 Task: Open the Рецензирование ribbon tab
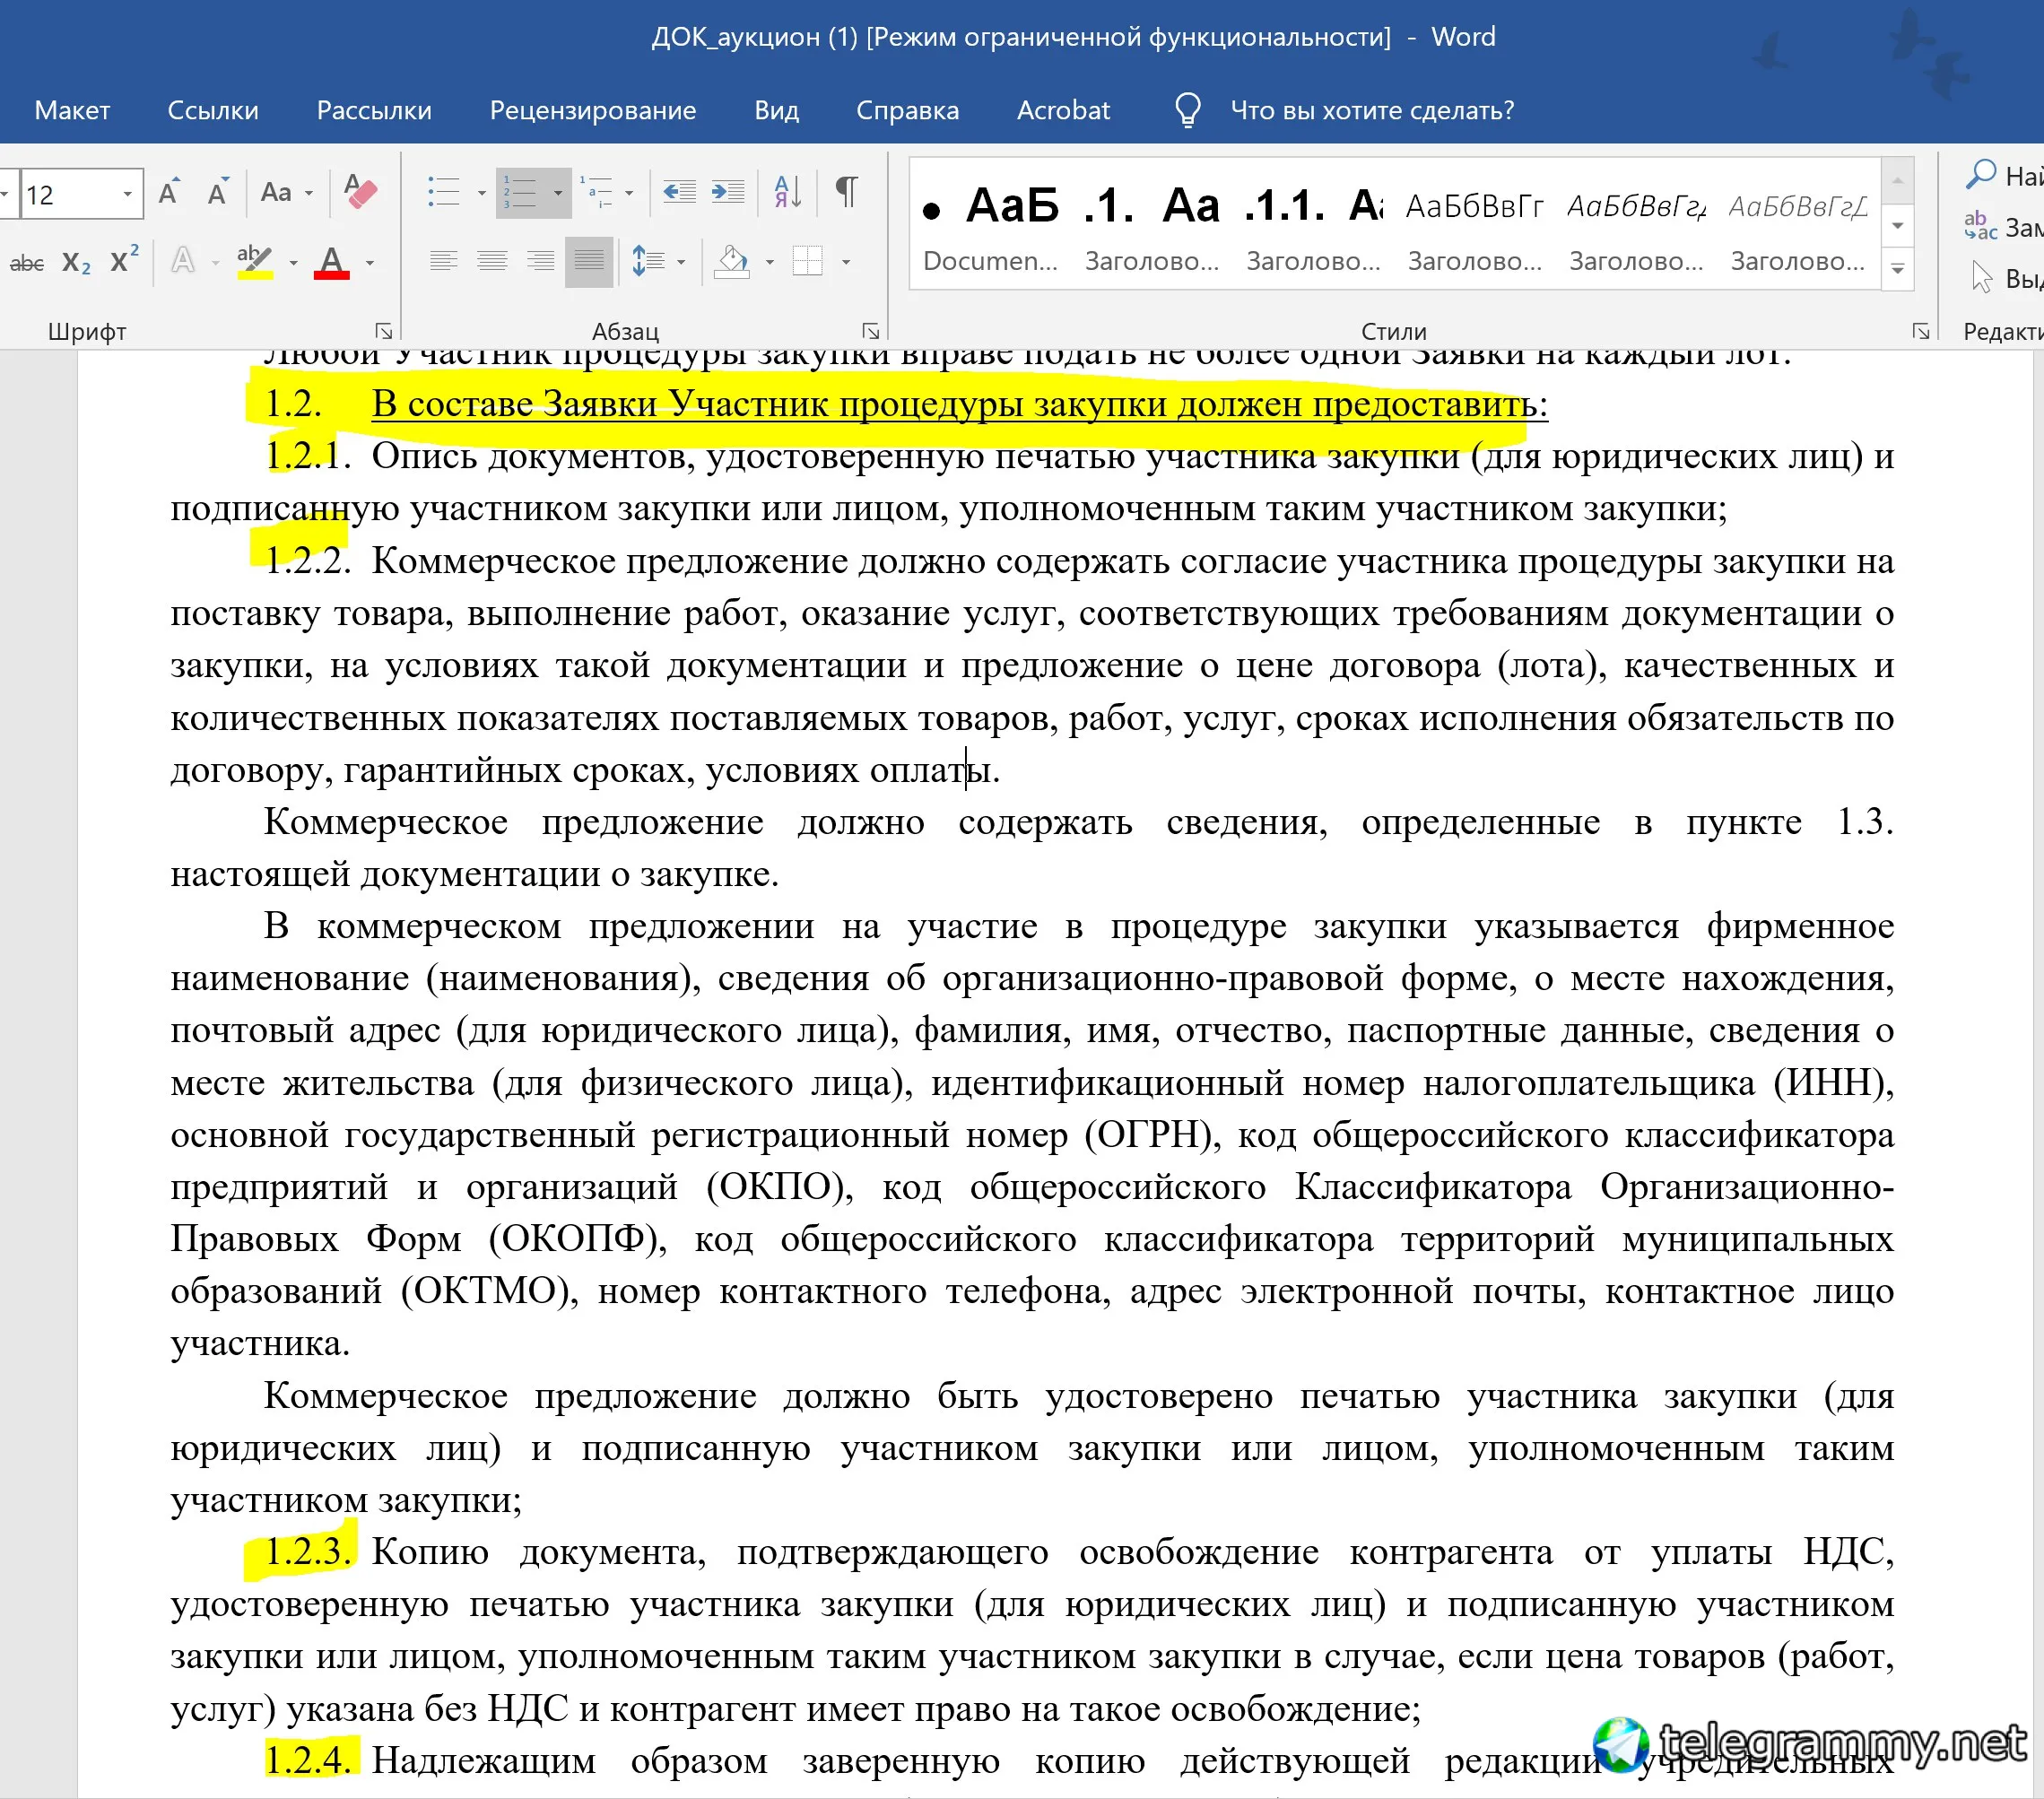pyautogui.click(x=592, y=110)
